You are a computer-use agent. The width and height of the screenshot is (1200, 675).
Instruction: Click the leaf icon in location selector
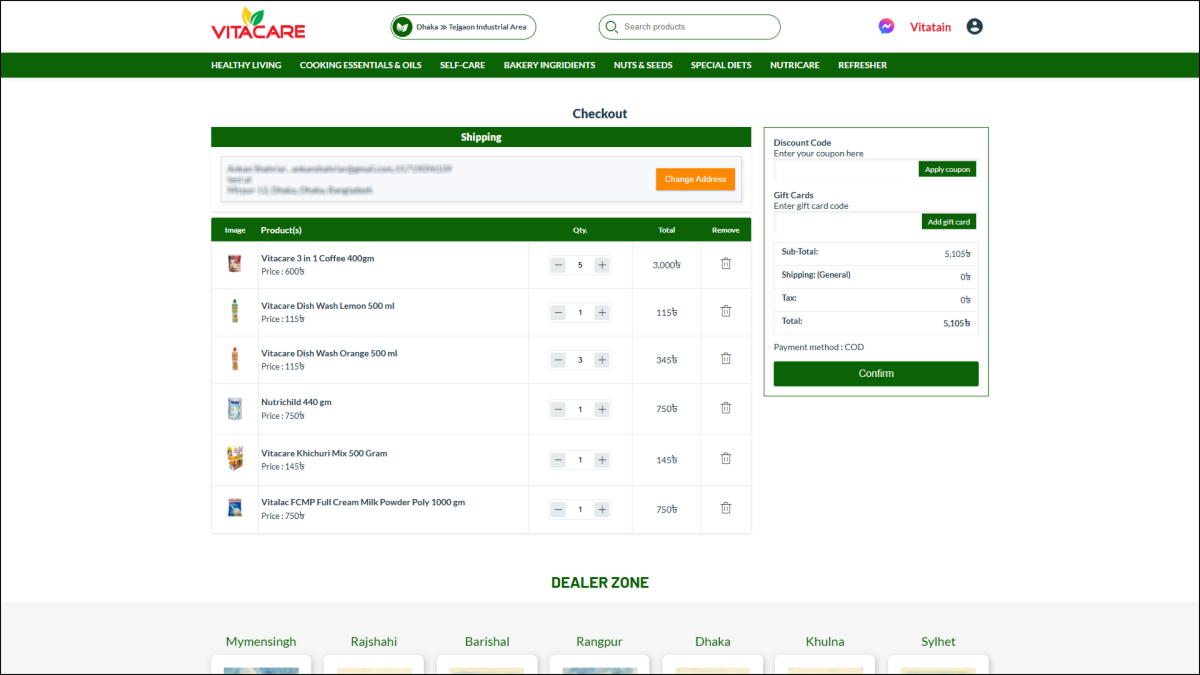click(403, 27)
